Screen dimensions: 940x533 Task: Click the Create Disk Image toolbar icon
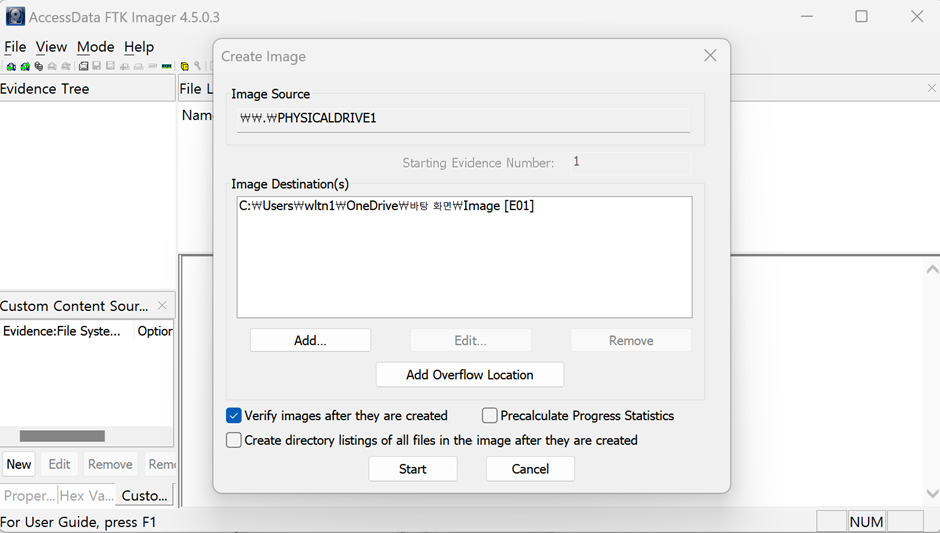[x=83, y=66]
